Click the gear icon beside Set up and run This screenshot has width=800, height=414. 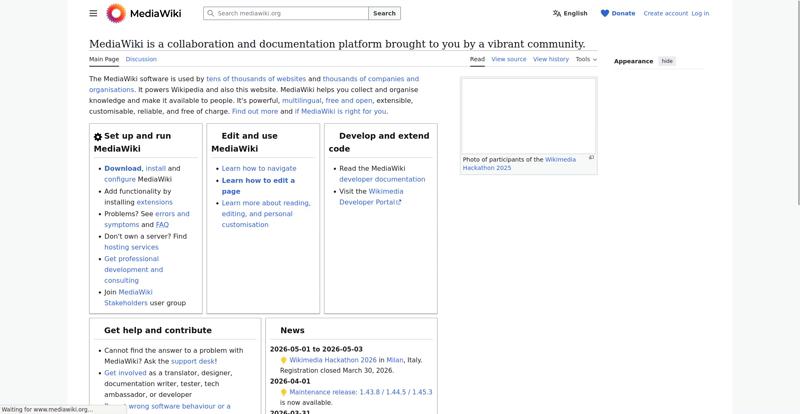[98, 137]
